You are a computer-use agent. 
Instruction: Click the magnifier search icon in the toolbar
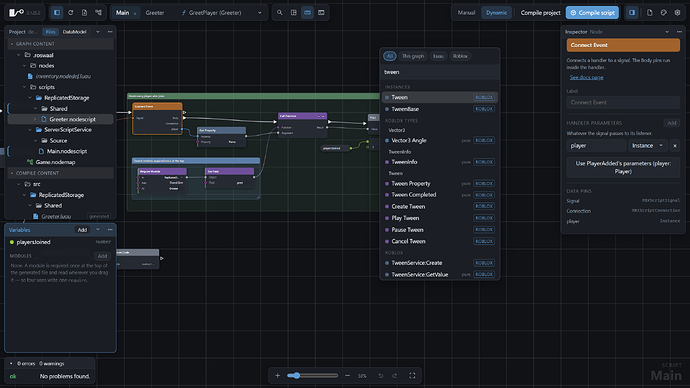point(279,13)
